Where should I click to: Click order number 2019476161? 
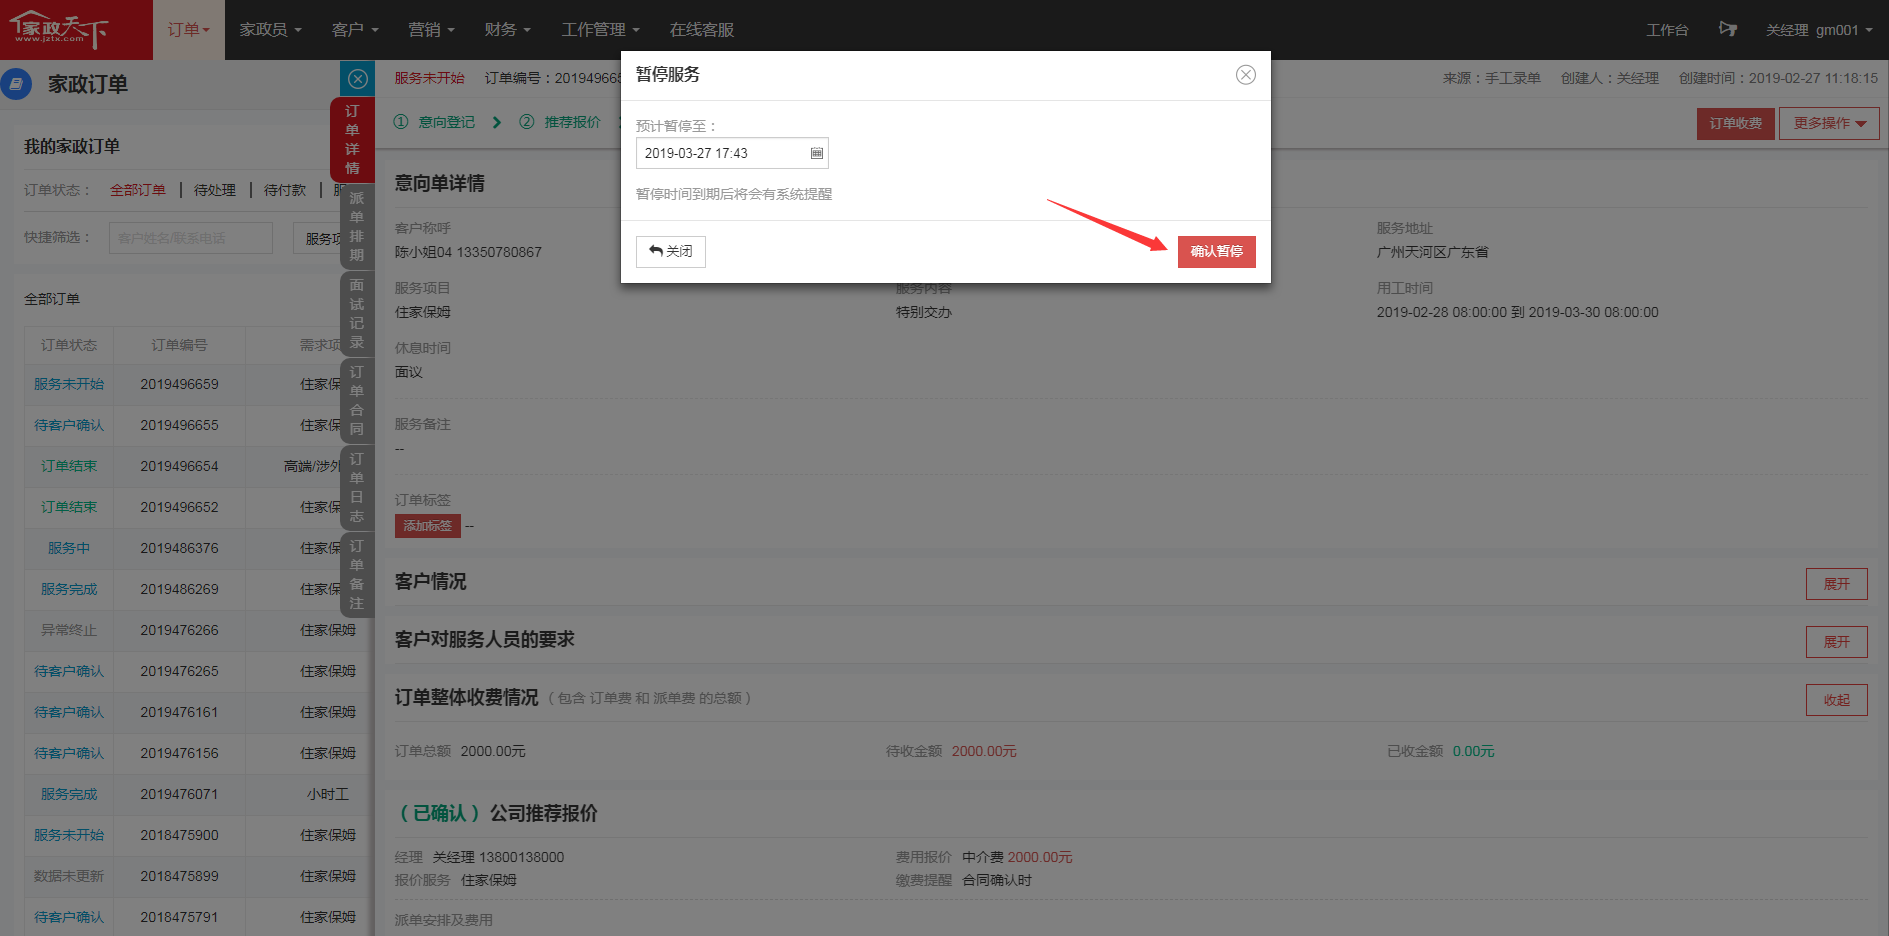click(x=179, y=712)
